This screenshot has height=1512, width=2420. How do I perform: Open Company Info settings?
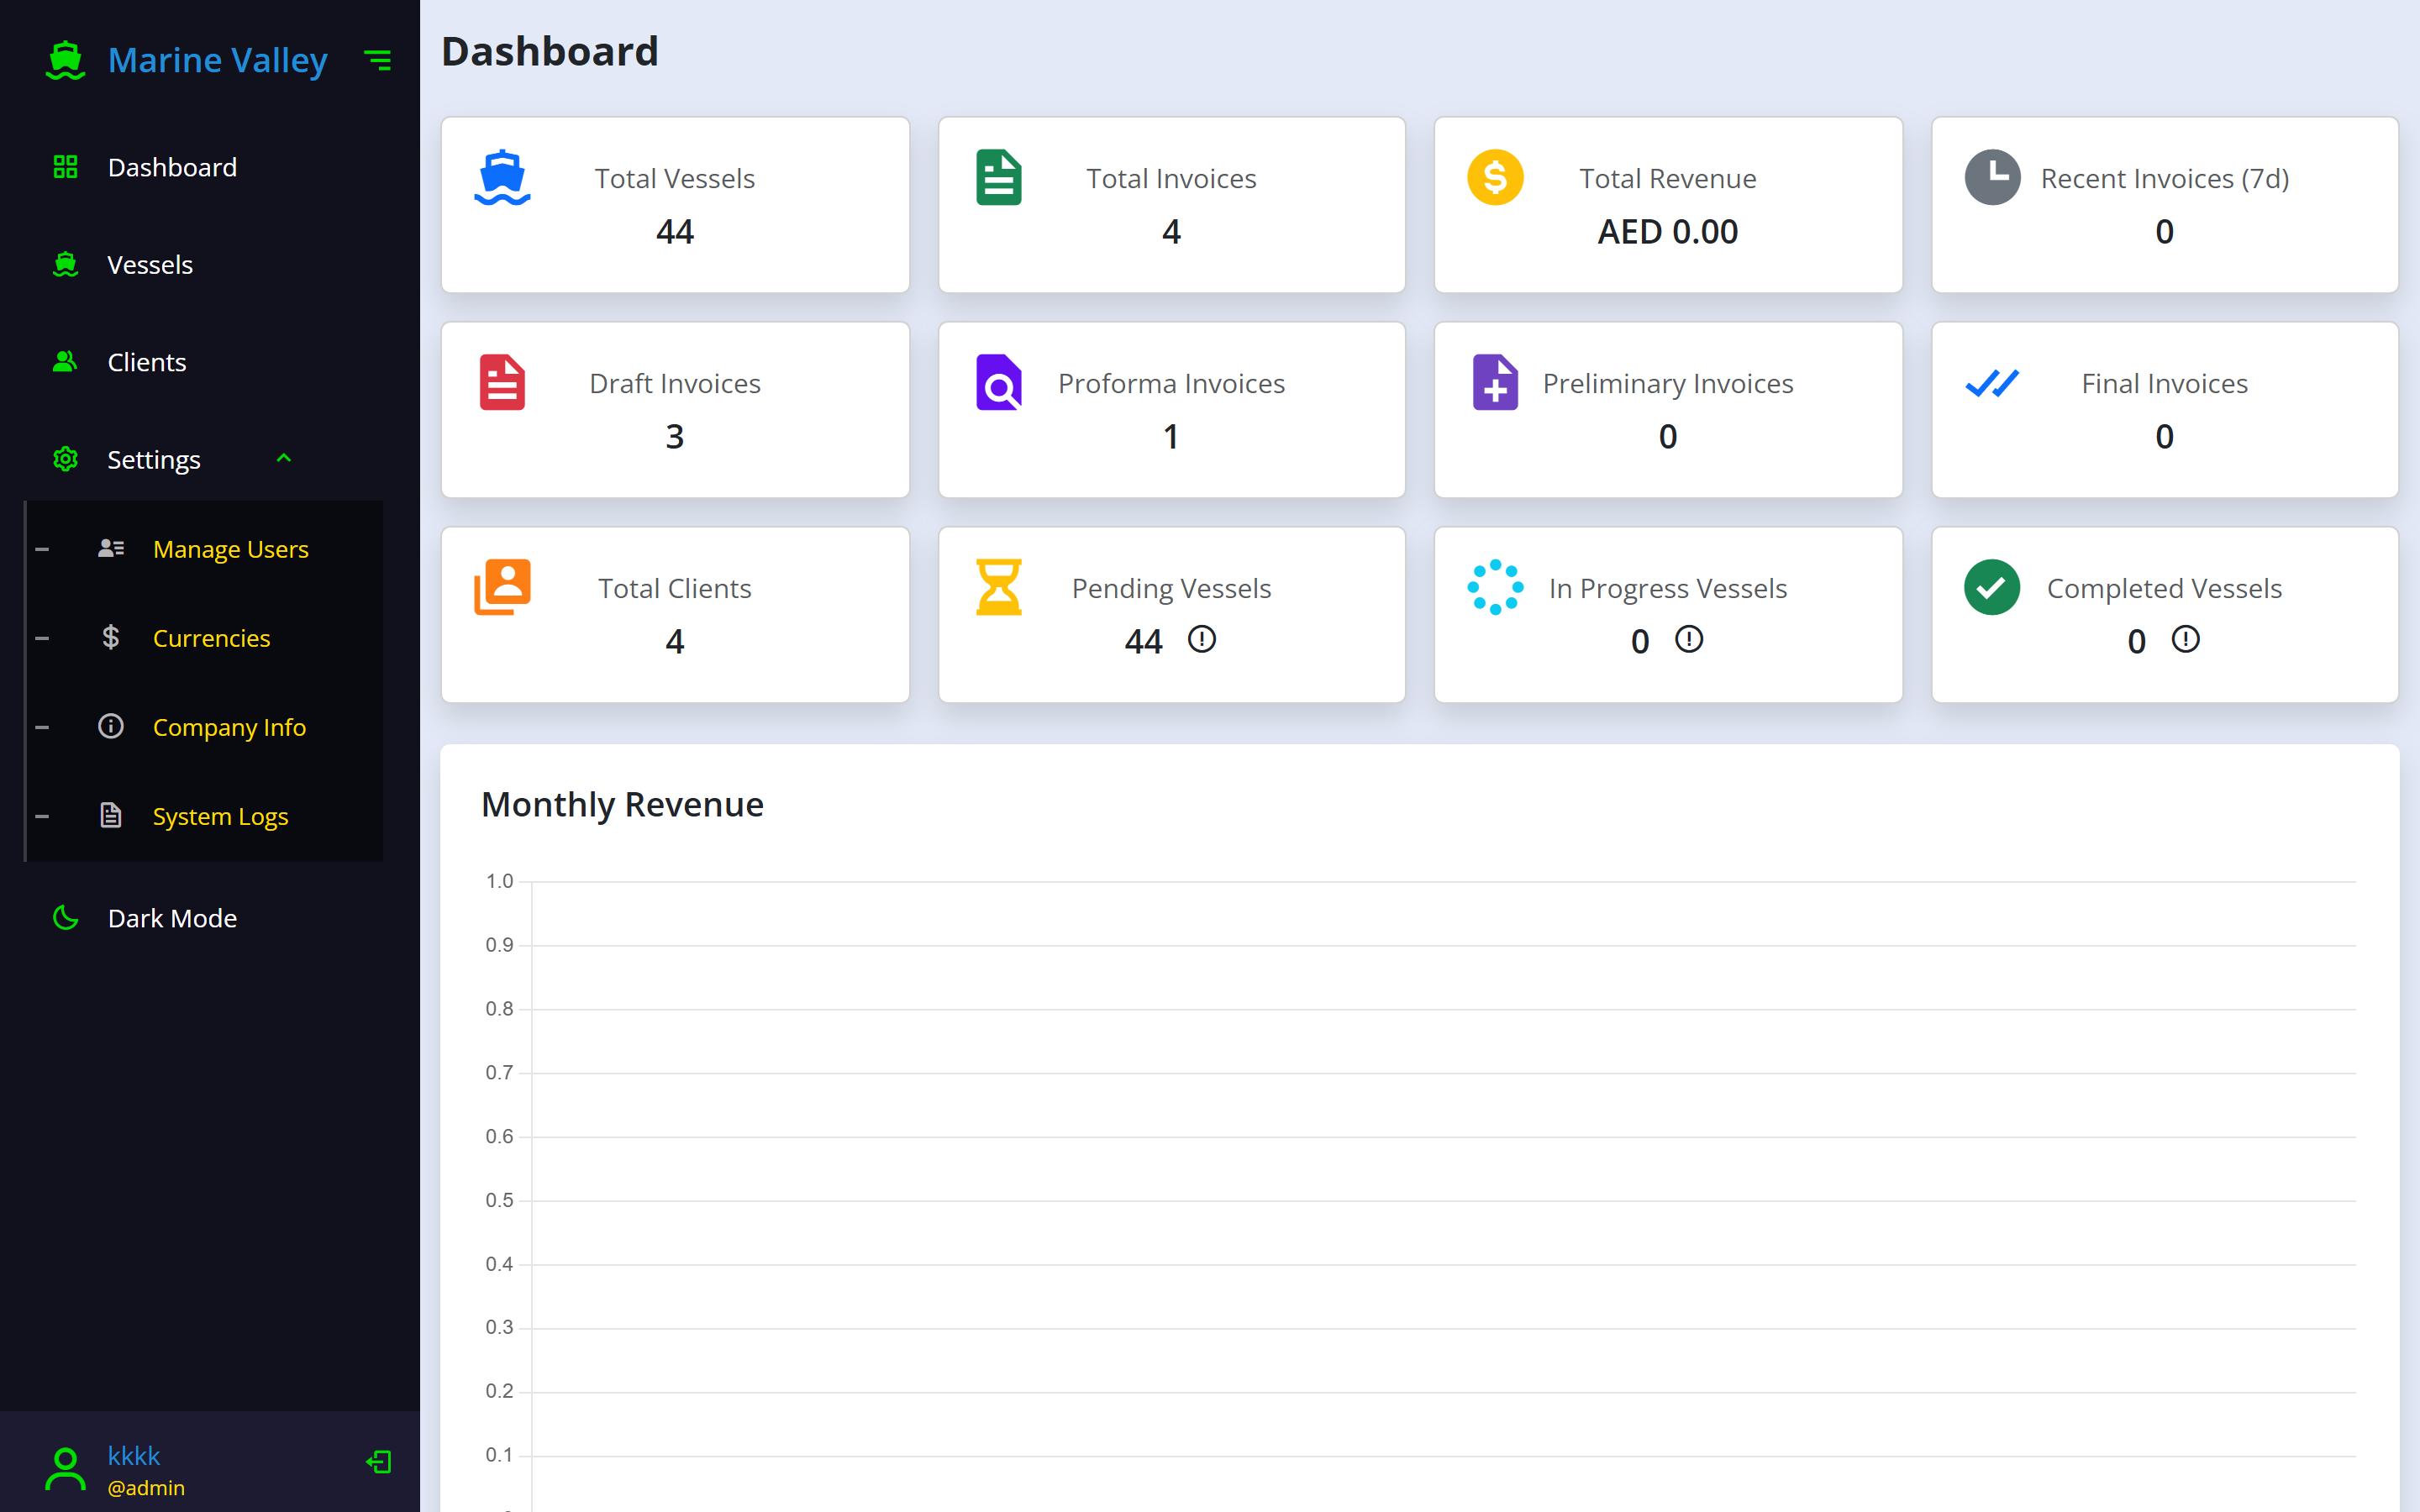pyautogui.click(x=229, y=727)
